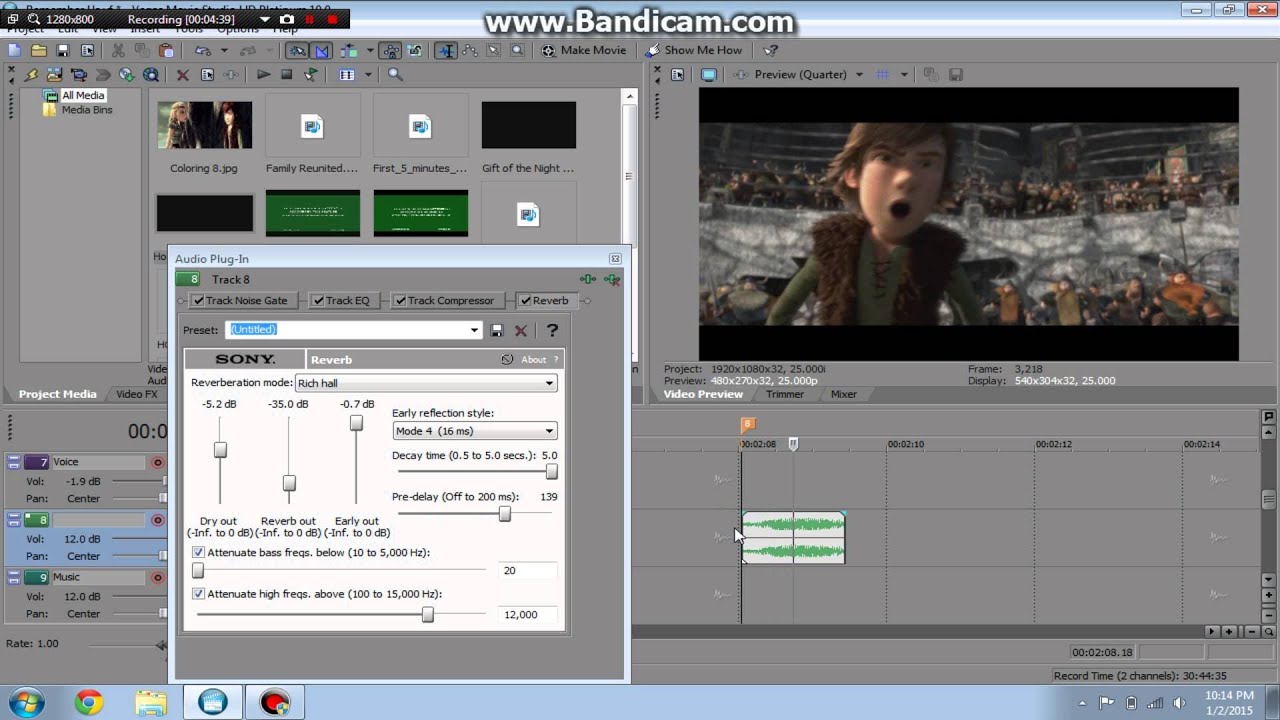Screen dimensions: 1280x720
Task: Save snapshot to file in Video Preview
Action: [956, 75]
